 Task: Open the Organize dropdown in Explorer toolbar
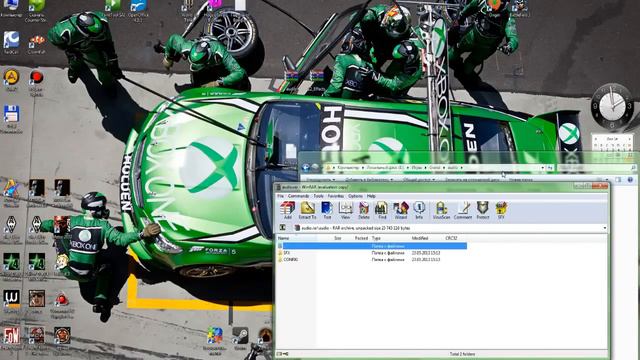[x=320, y=180]
